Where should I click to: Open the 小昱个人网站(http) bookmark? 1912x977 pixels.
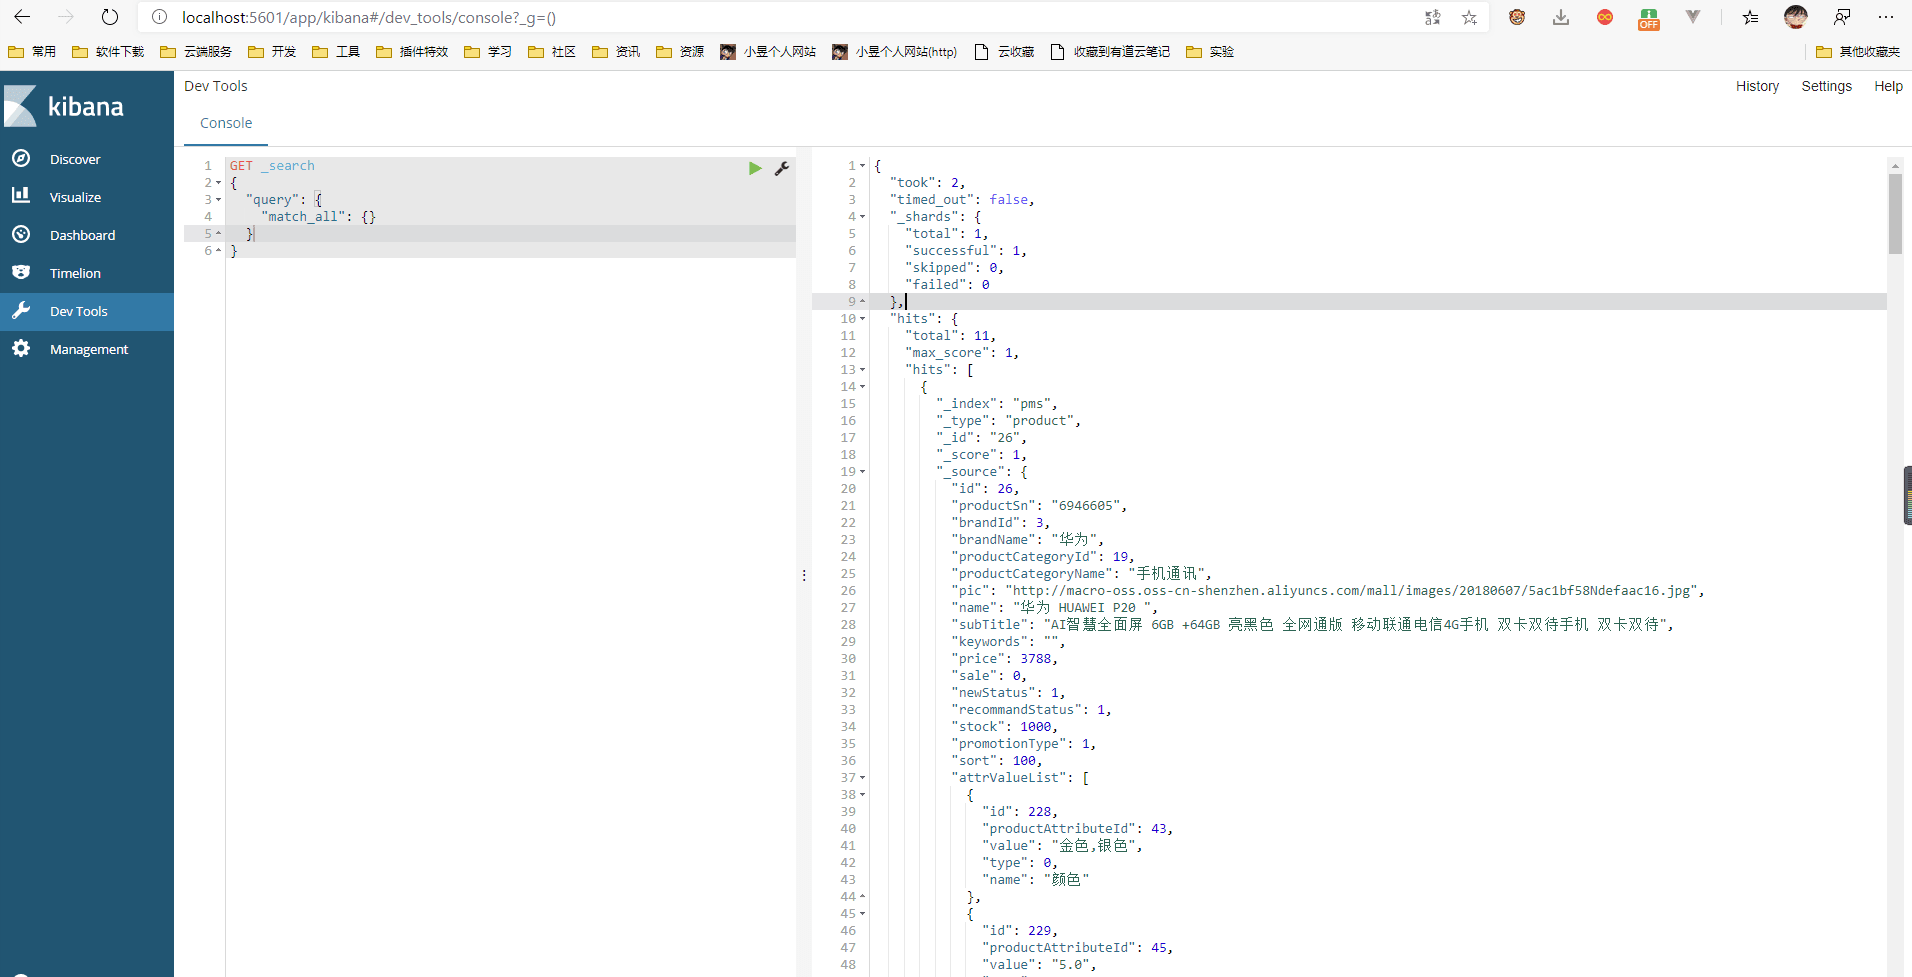point(895,52)
